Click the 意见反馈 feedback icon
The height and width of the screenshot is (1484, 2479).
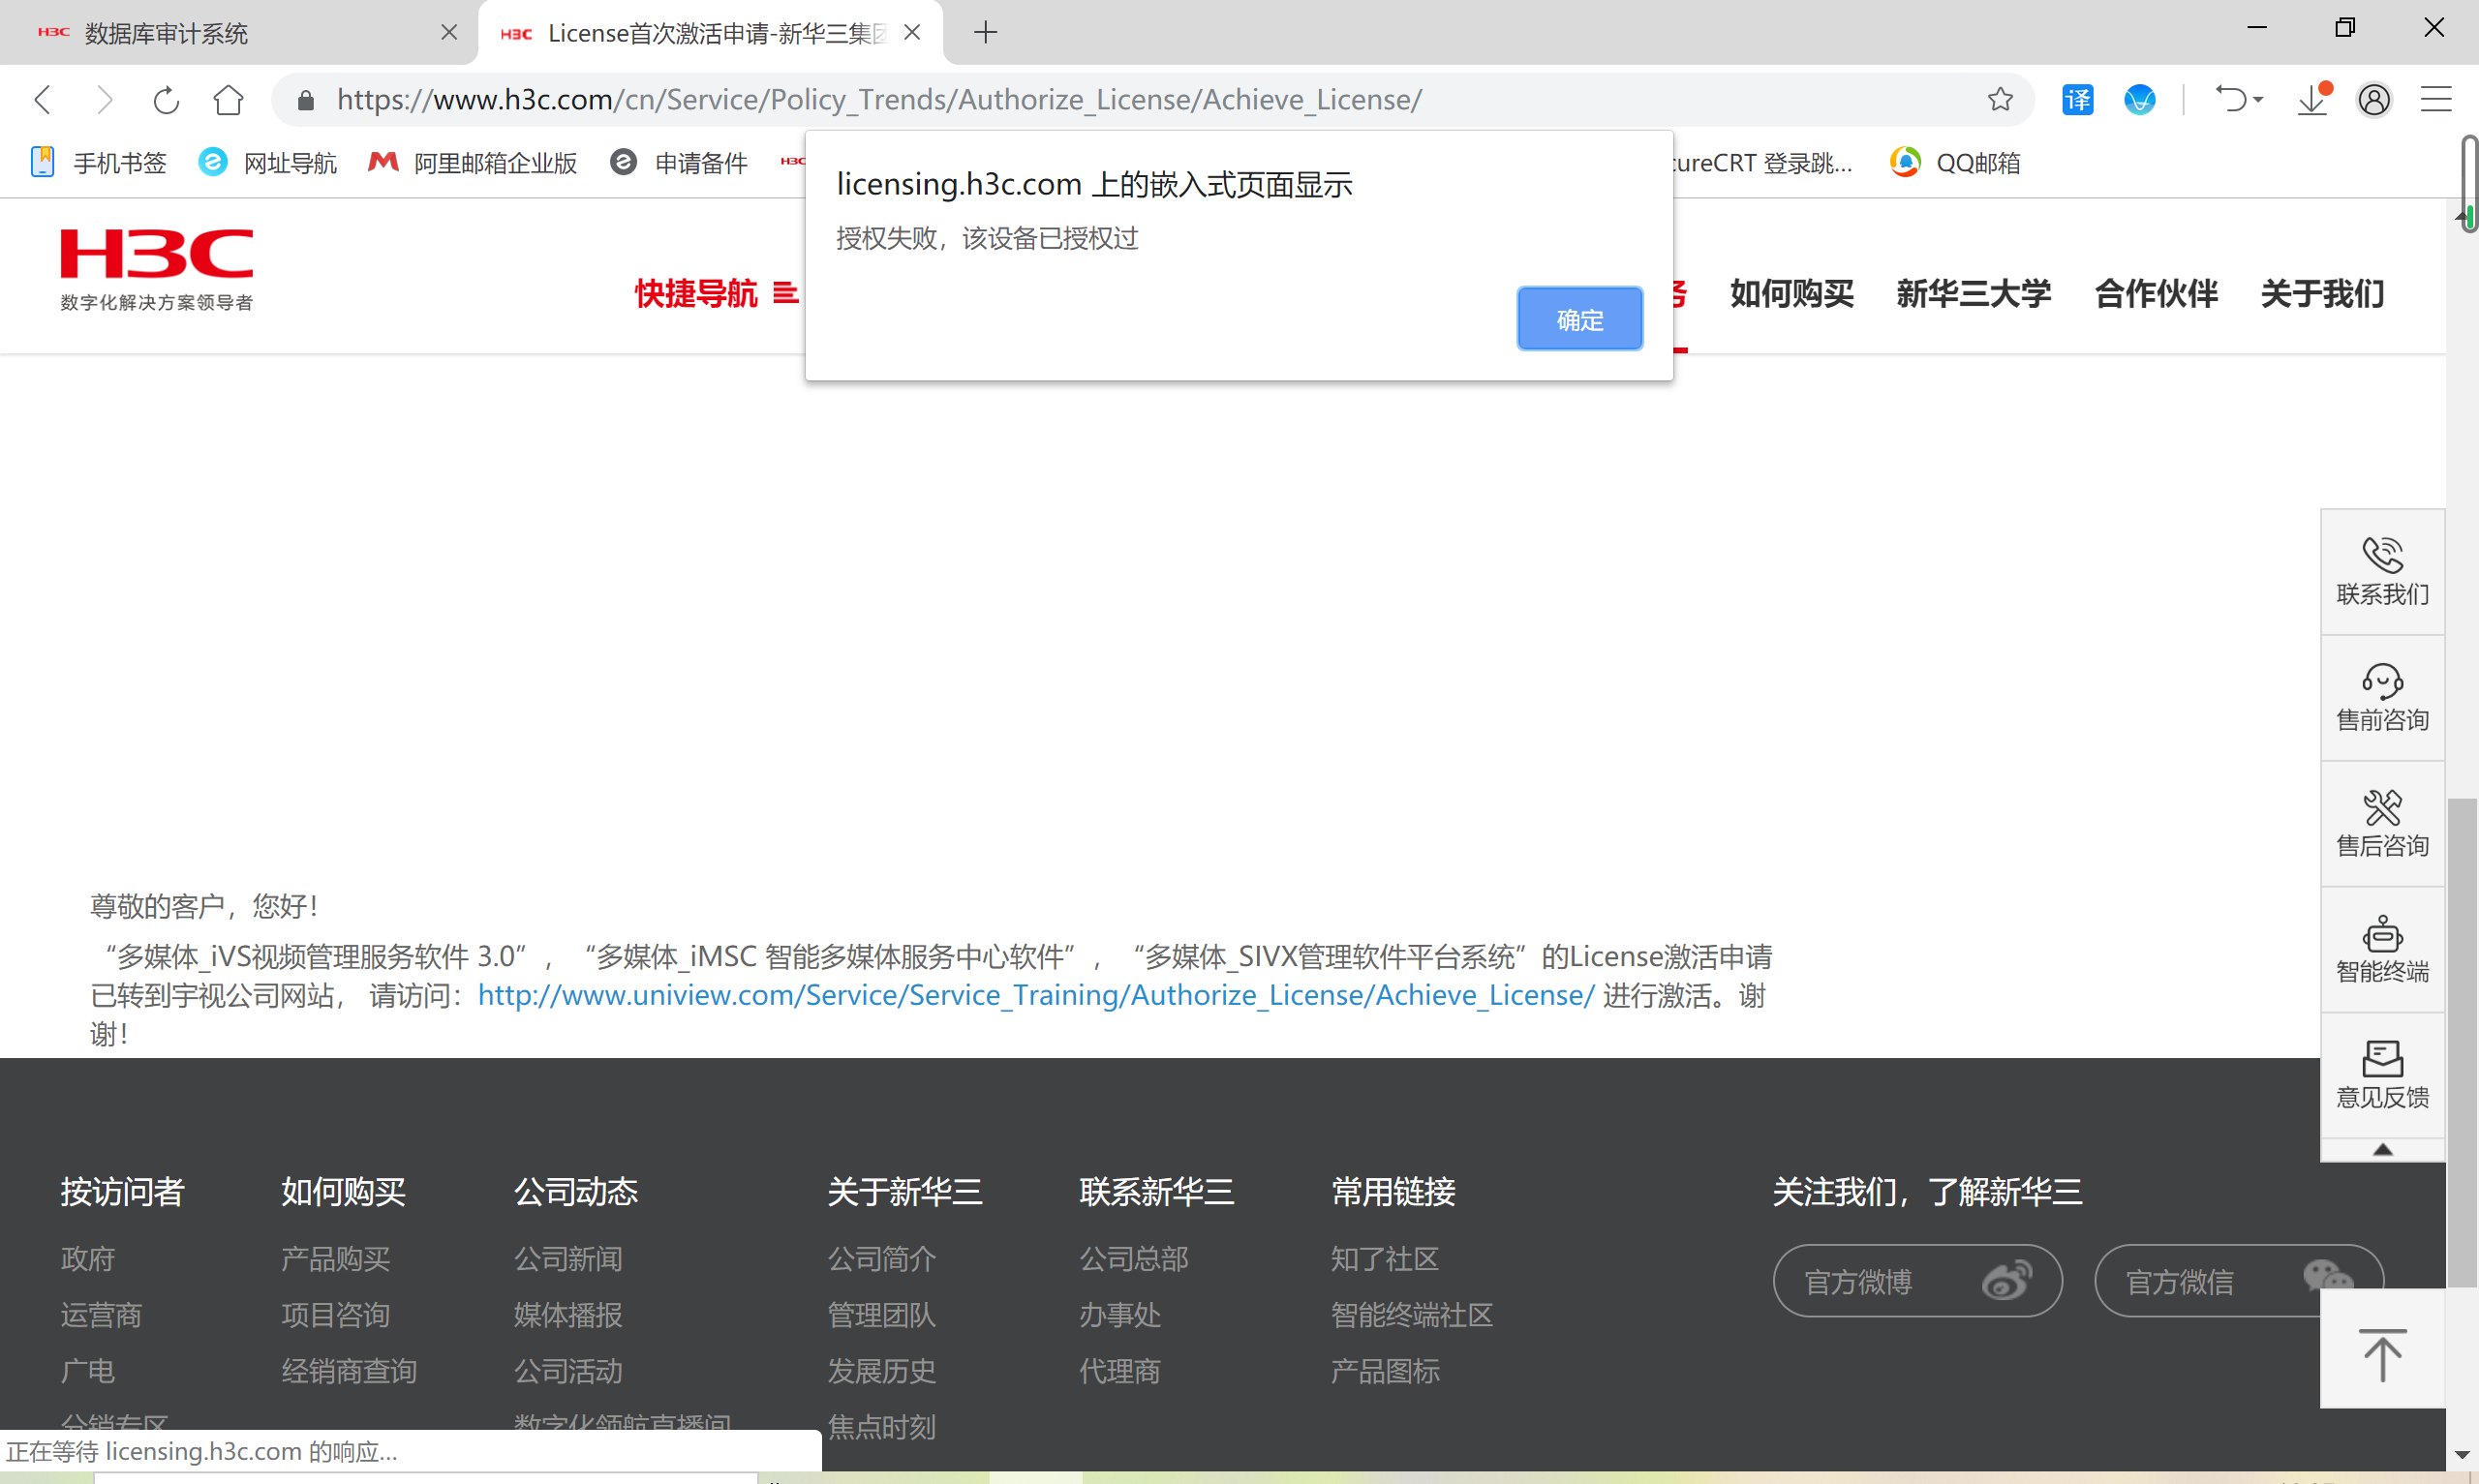pos(2381,1058)
